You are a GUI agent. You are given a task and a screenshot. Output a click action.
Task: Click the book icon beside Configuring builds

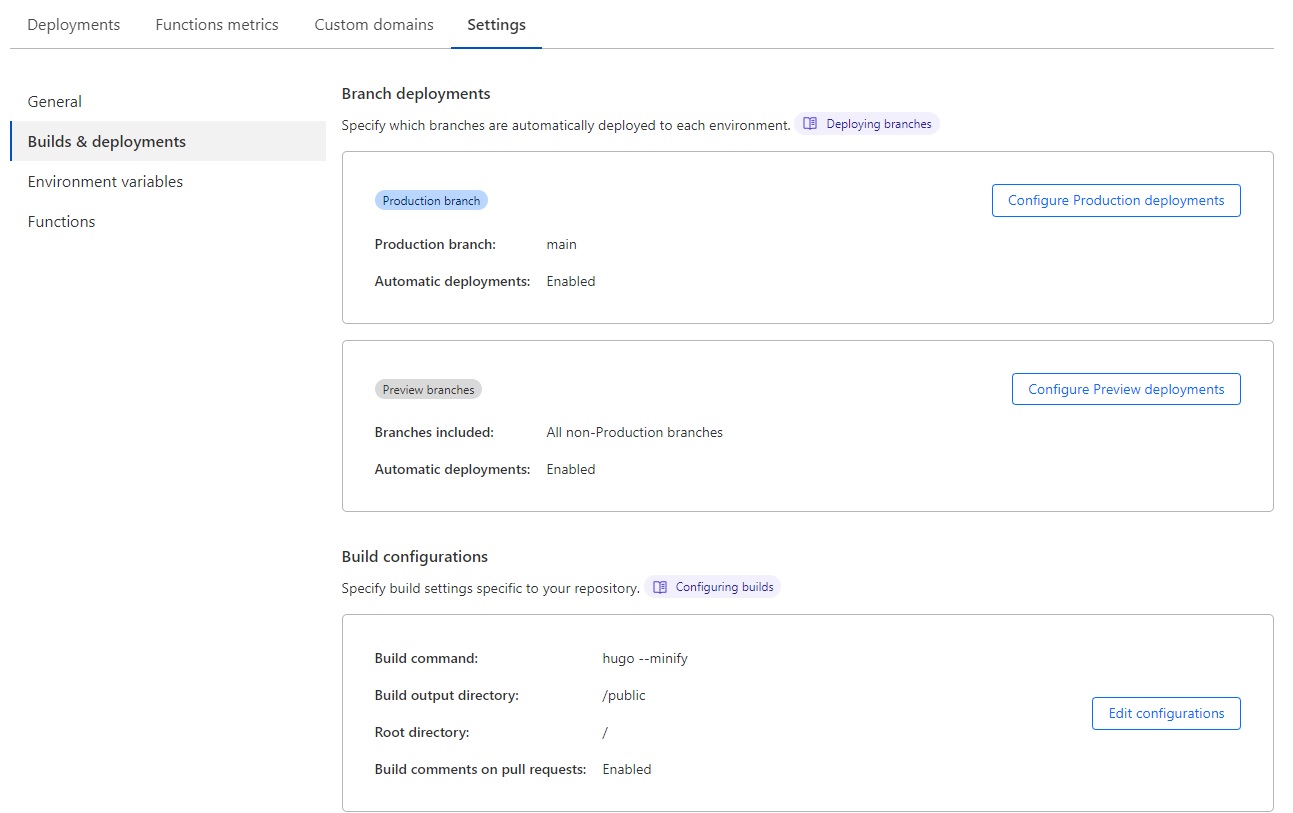pyautogui.click(x=660, y=587)
